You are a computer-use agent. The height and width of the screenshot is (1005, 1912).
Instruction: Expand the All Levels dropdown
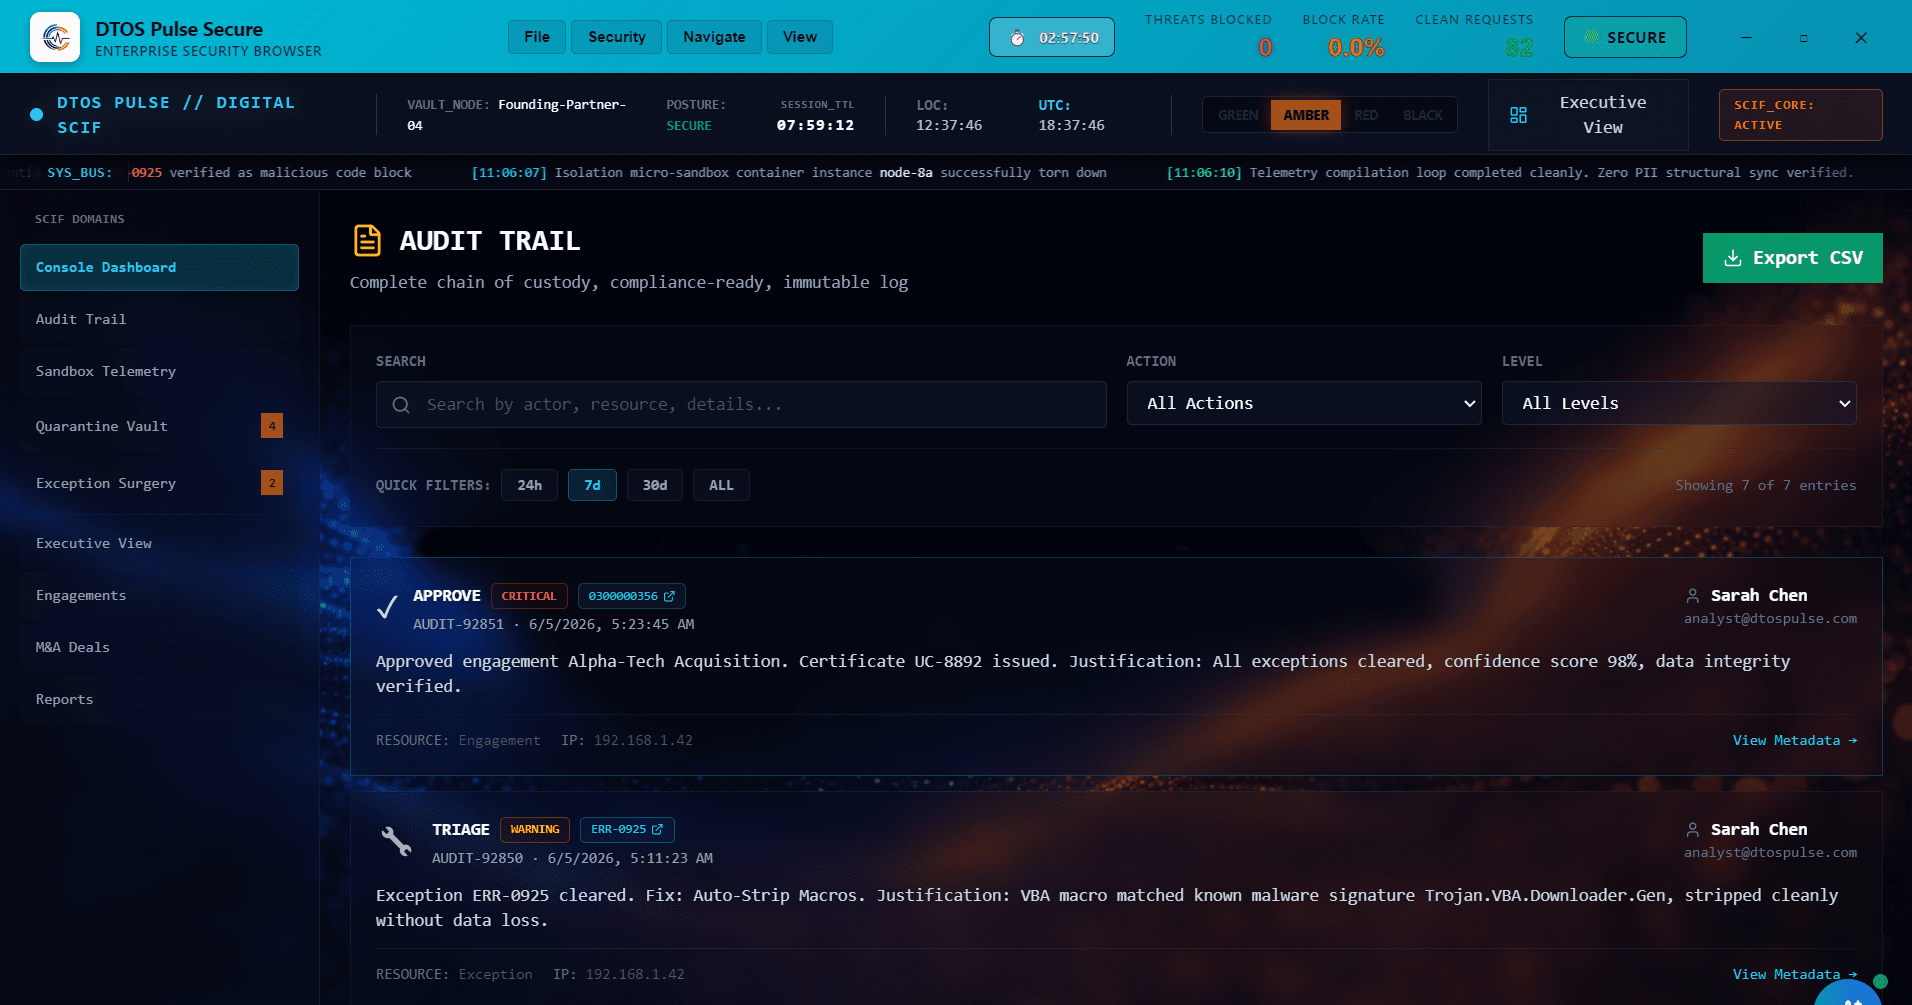(x=1679, y=403)
